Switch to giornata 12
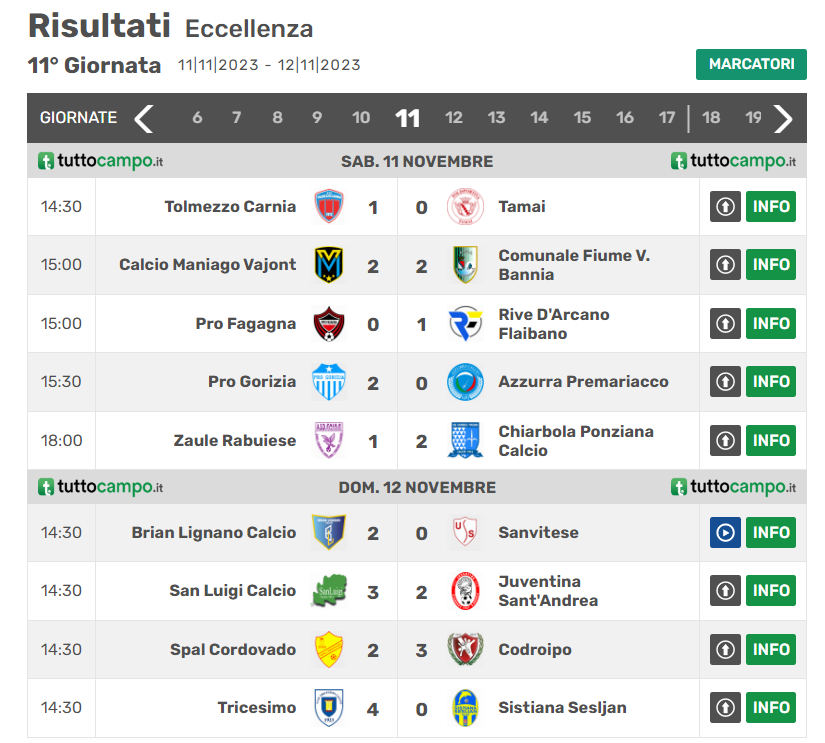 454,118
